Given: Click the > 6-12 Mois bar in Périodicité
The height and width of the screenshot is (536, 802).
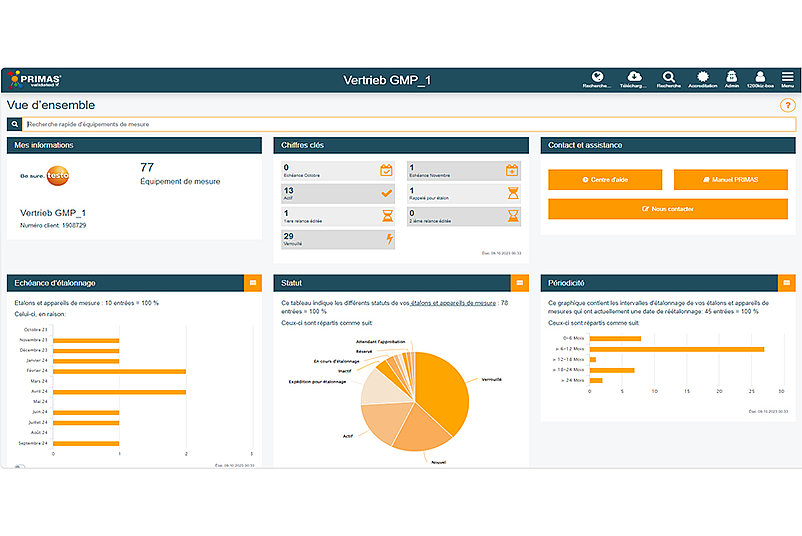Looking at the screenshot, I should [x=677, y=349].
